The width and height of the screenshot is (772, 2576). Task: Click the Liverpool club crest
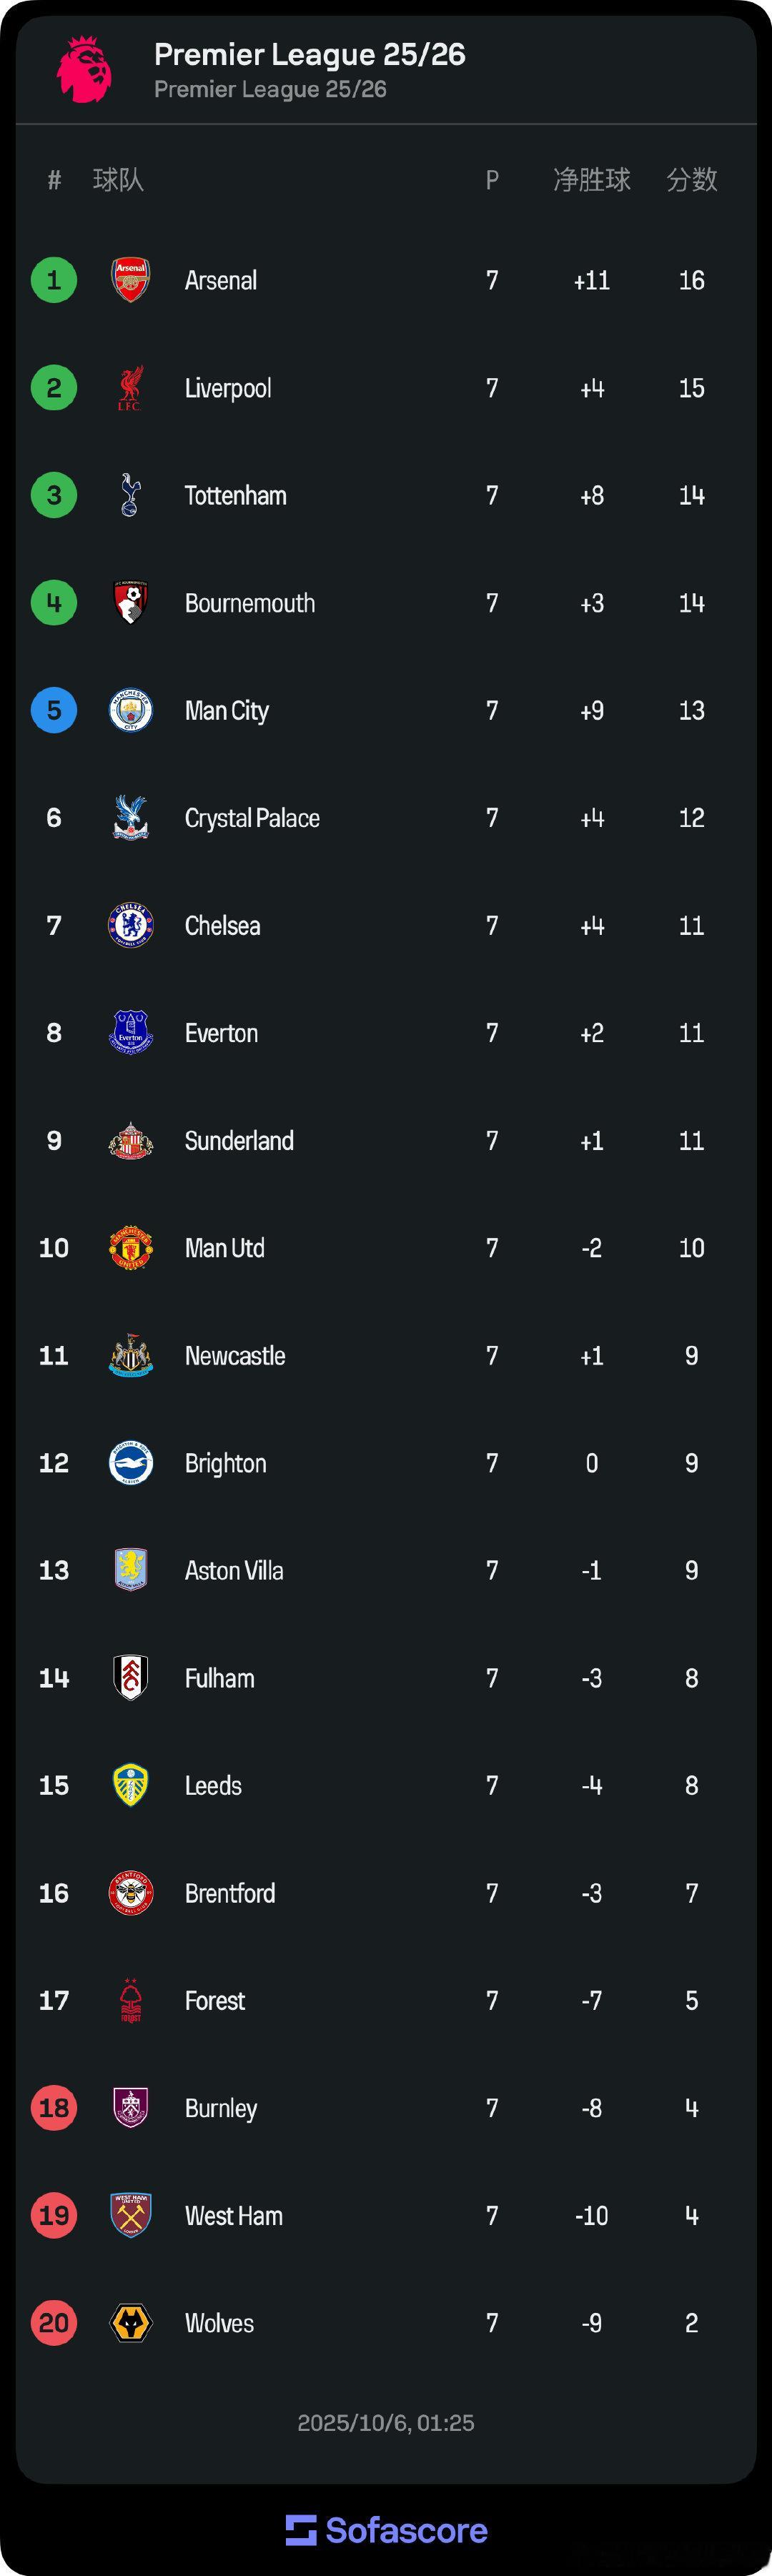coord(130,388)
